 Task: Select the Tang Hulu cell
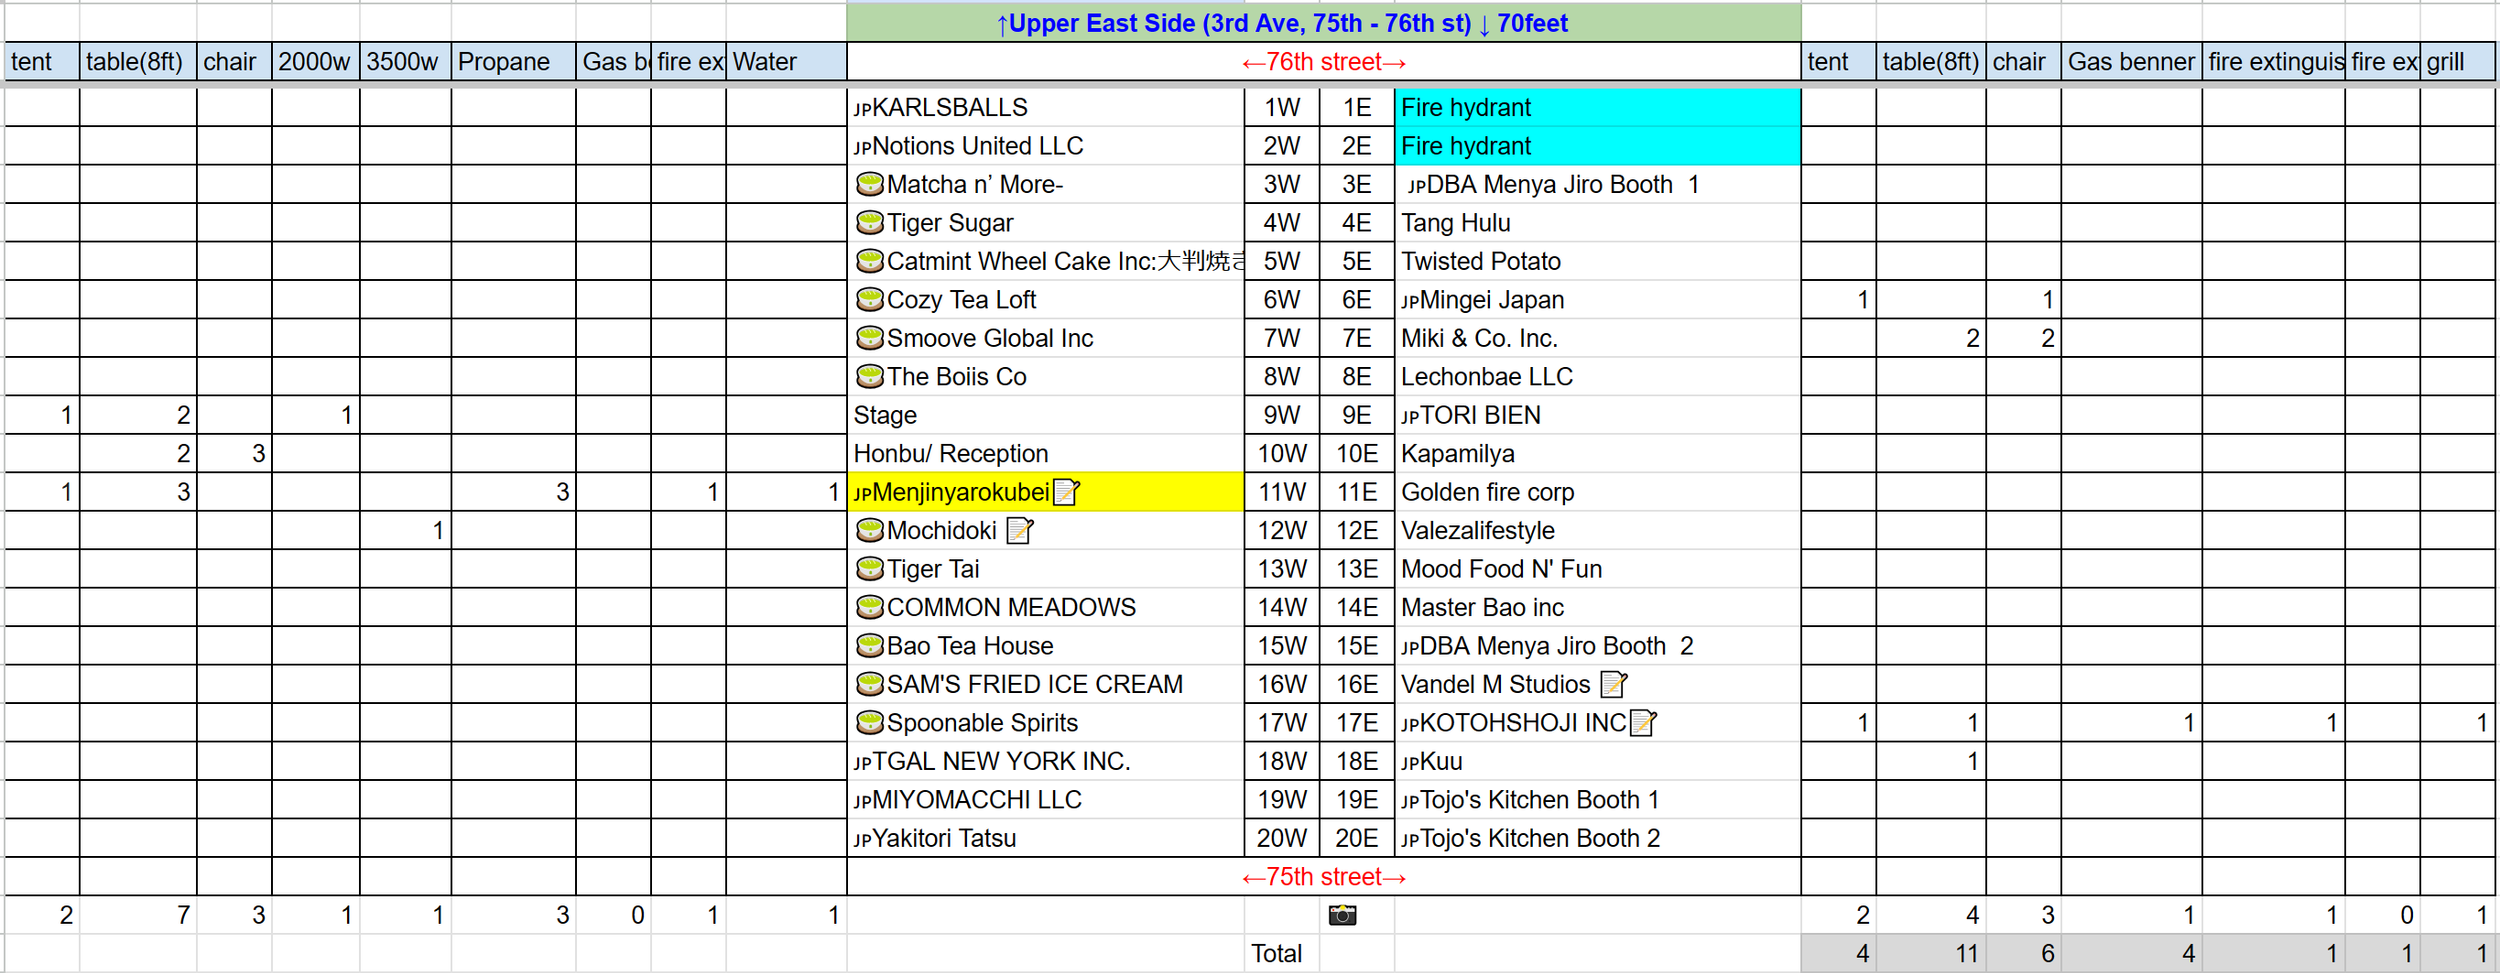pos(1597,222)
